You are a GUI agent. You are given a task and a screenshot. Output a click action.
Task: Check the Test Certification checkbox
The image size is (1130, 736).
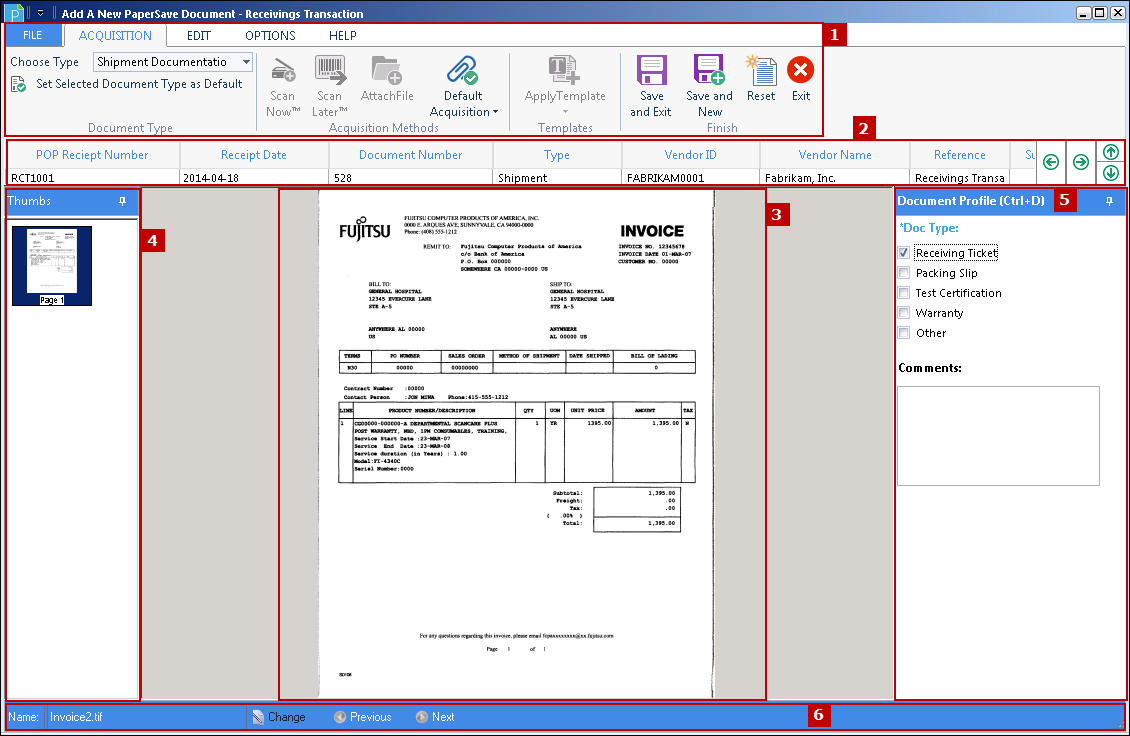(x=904, y=293)
